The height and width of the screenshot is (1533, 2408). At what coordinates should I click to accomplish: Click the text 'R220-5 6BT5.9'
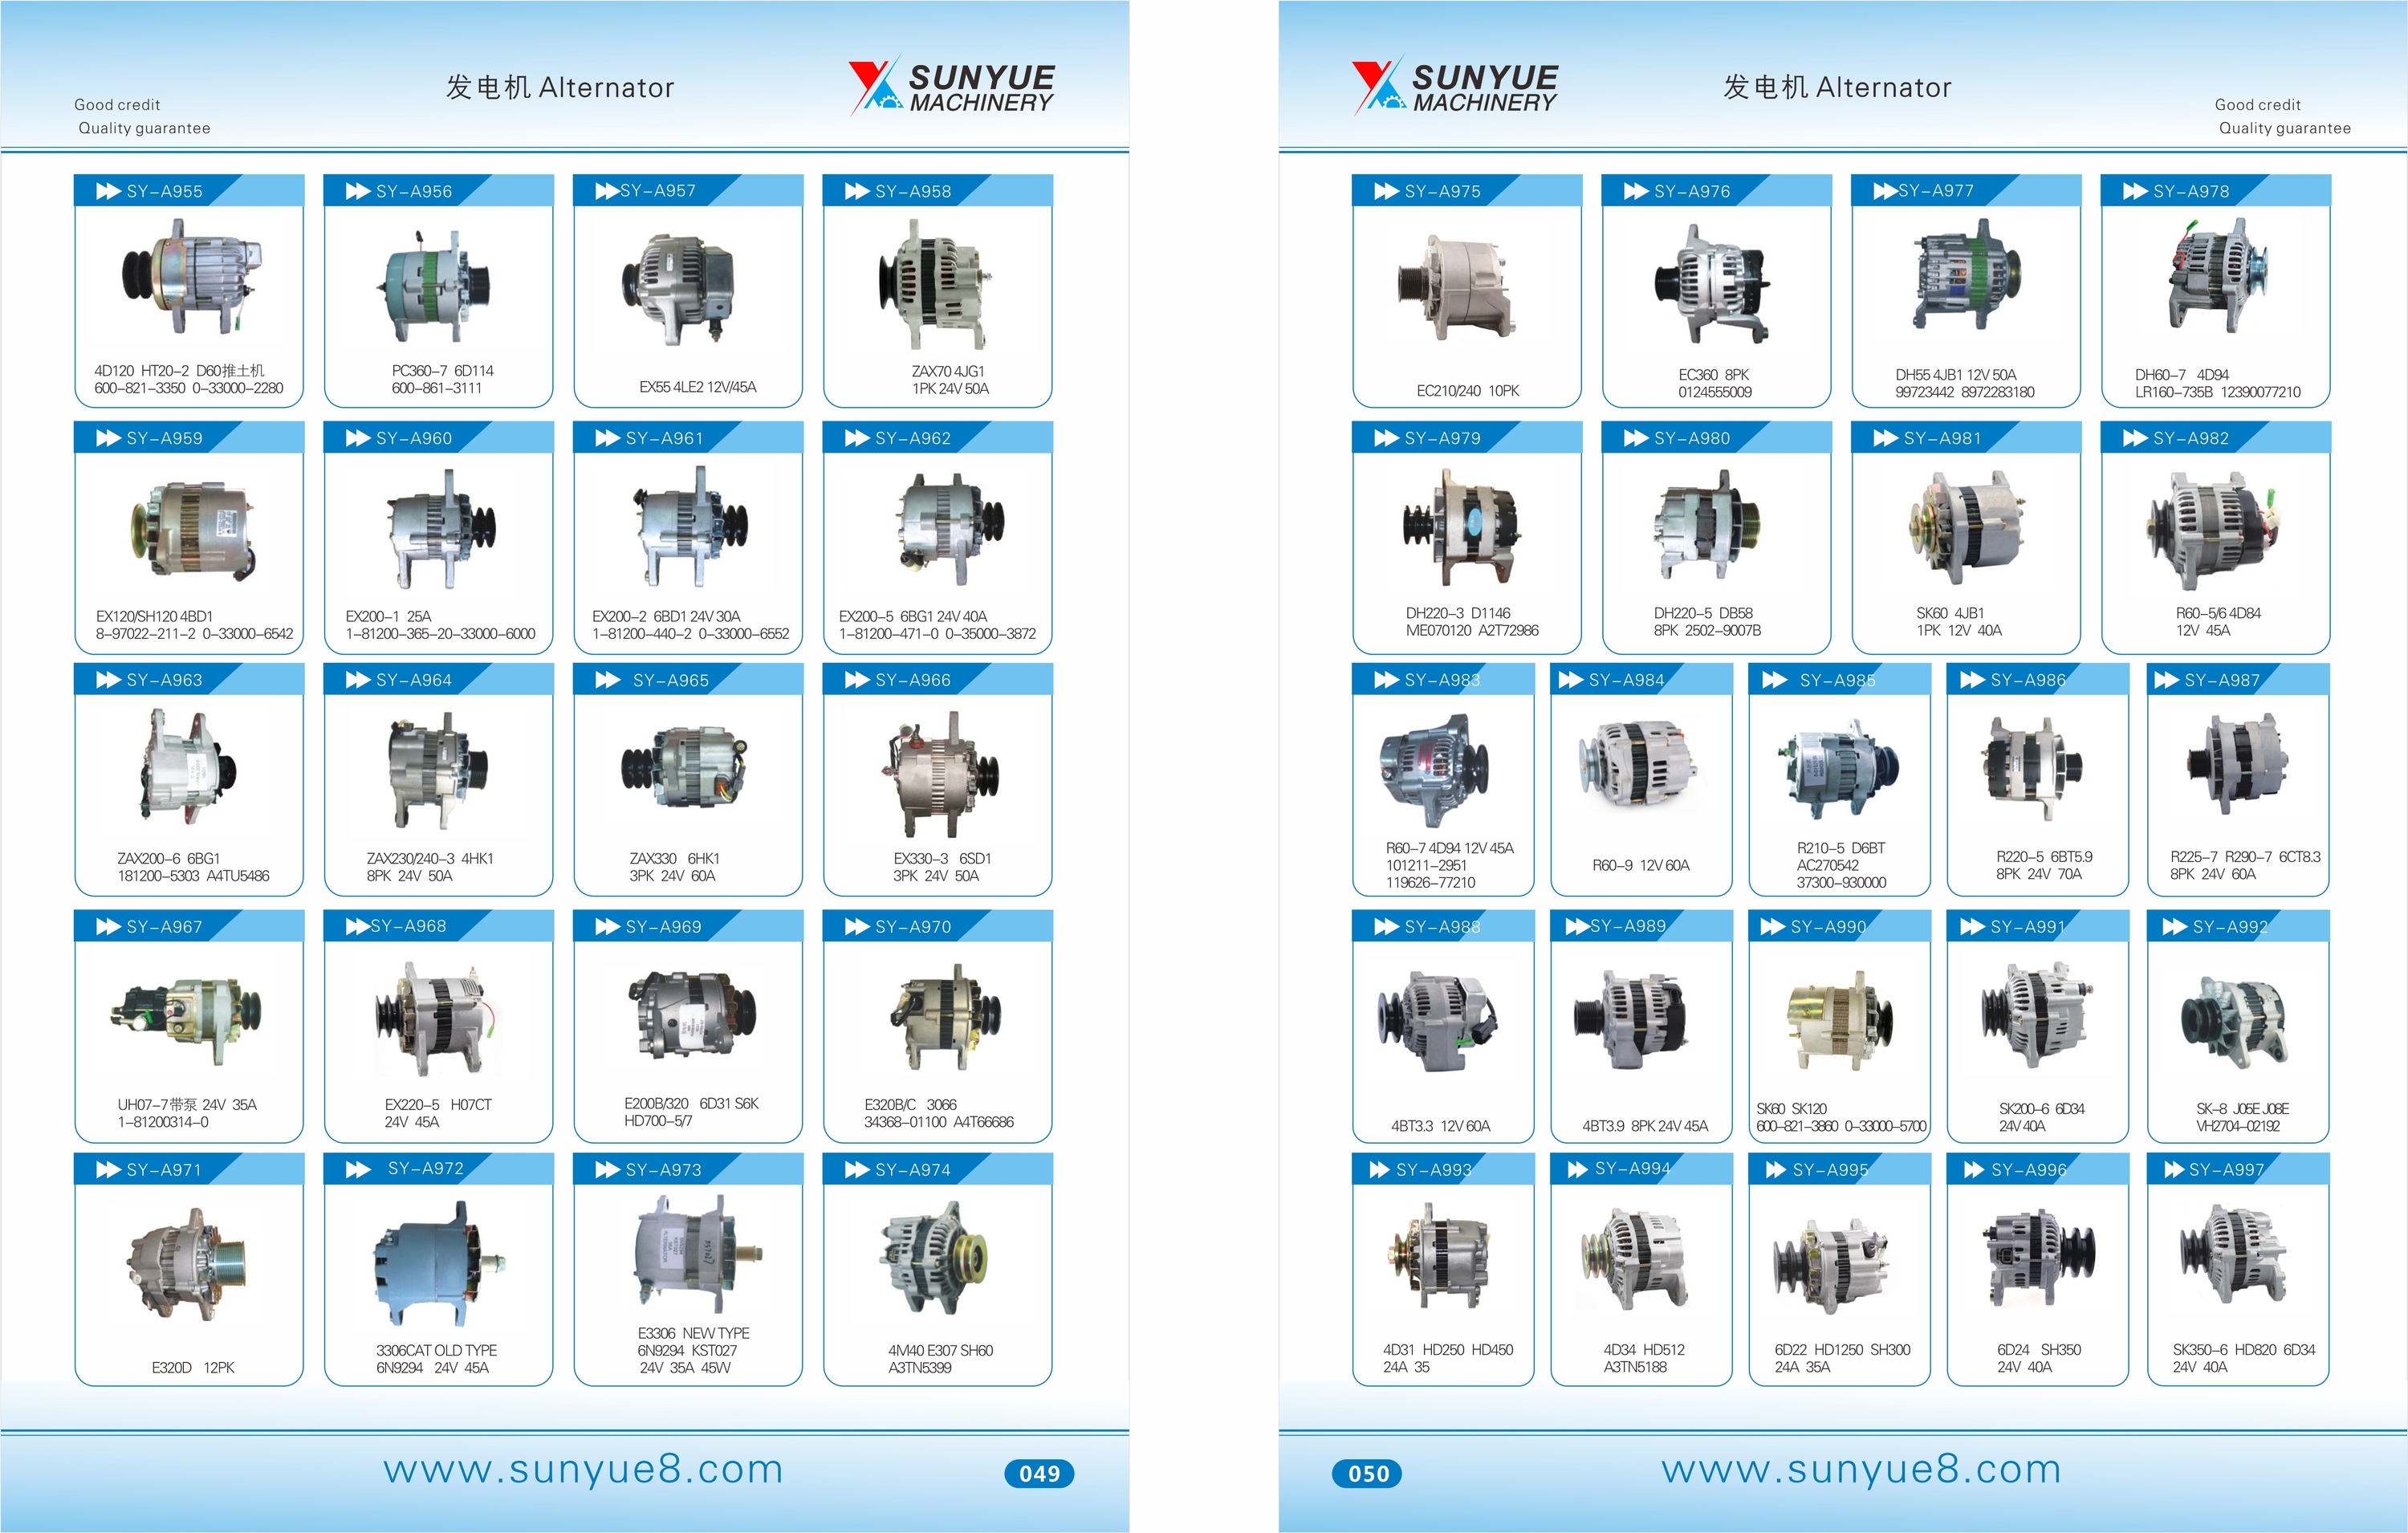coord(2044,857)
